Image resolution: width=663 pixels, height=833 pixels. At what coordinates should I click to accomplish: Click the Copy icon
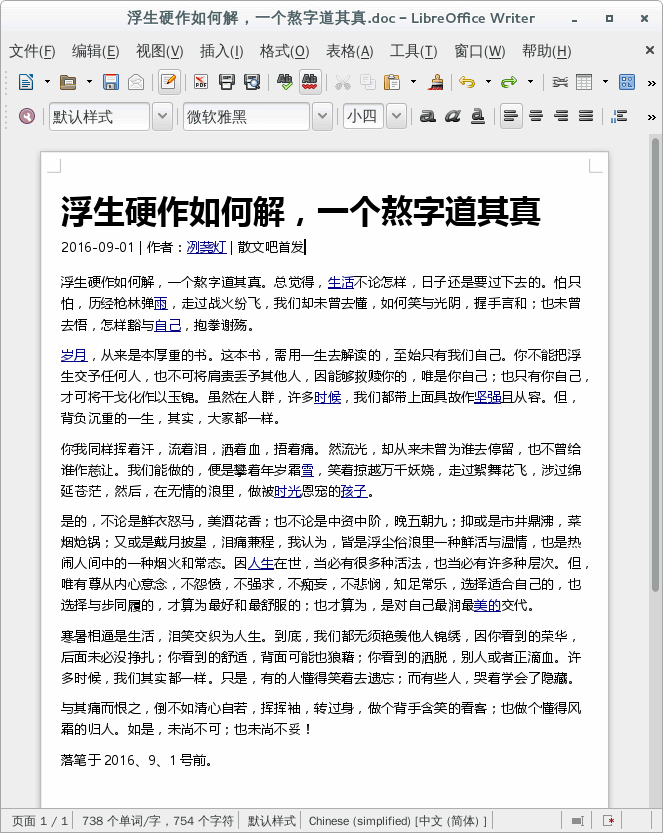click(368, 82)
